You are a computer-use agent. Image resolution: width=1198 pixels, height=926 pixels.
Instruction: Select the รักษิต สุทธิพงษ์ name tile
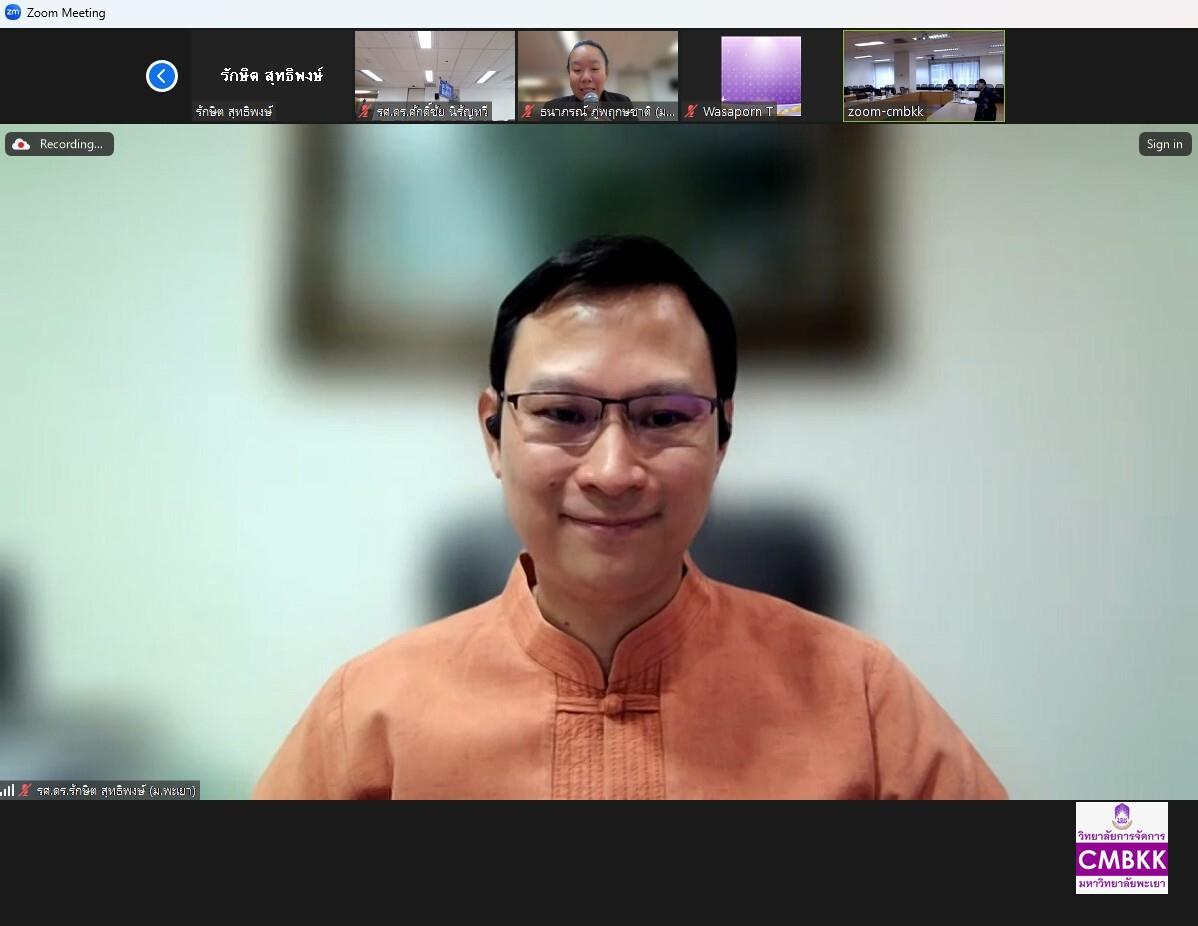pyautogui.click(x=272, y=76)
